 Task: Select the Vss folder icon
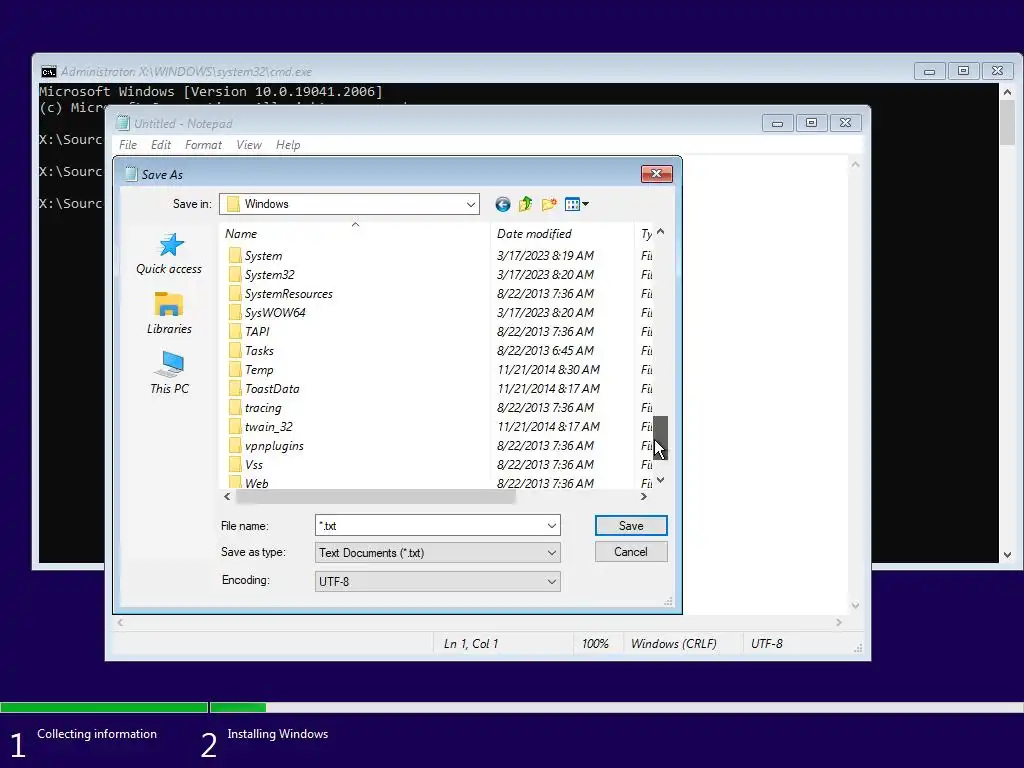point(235,465)
